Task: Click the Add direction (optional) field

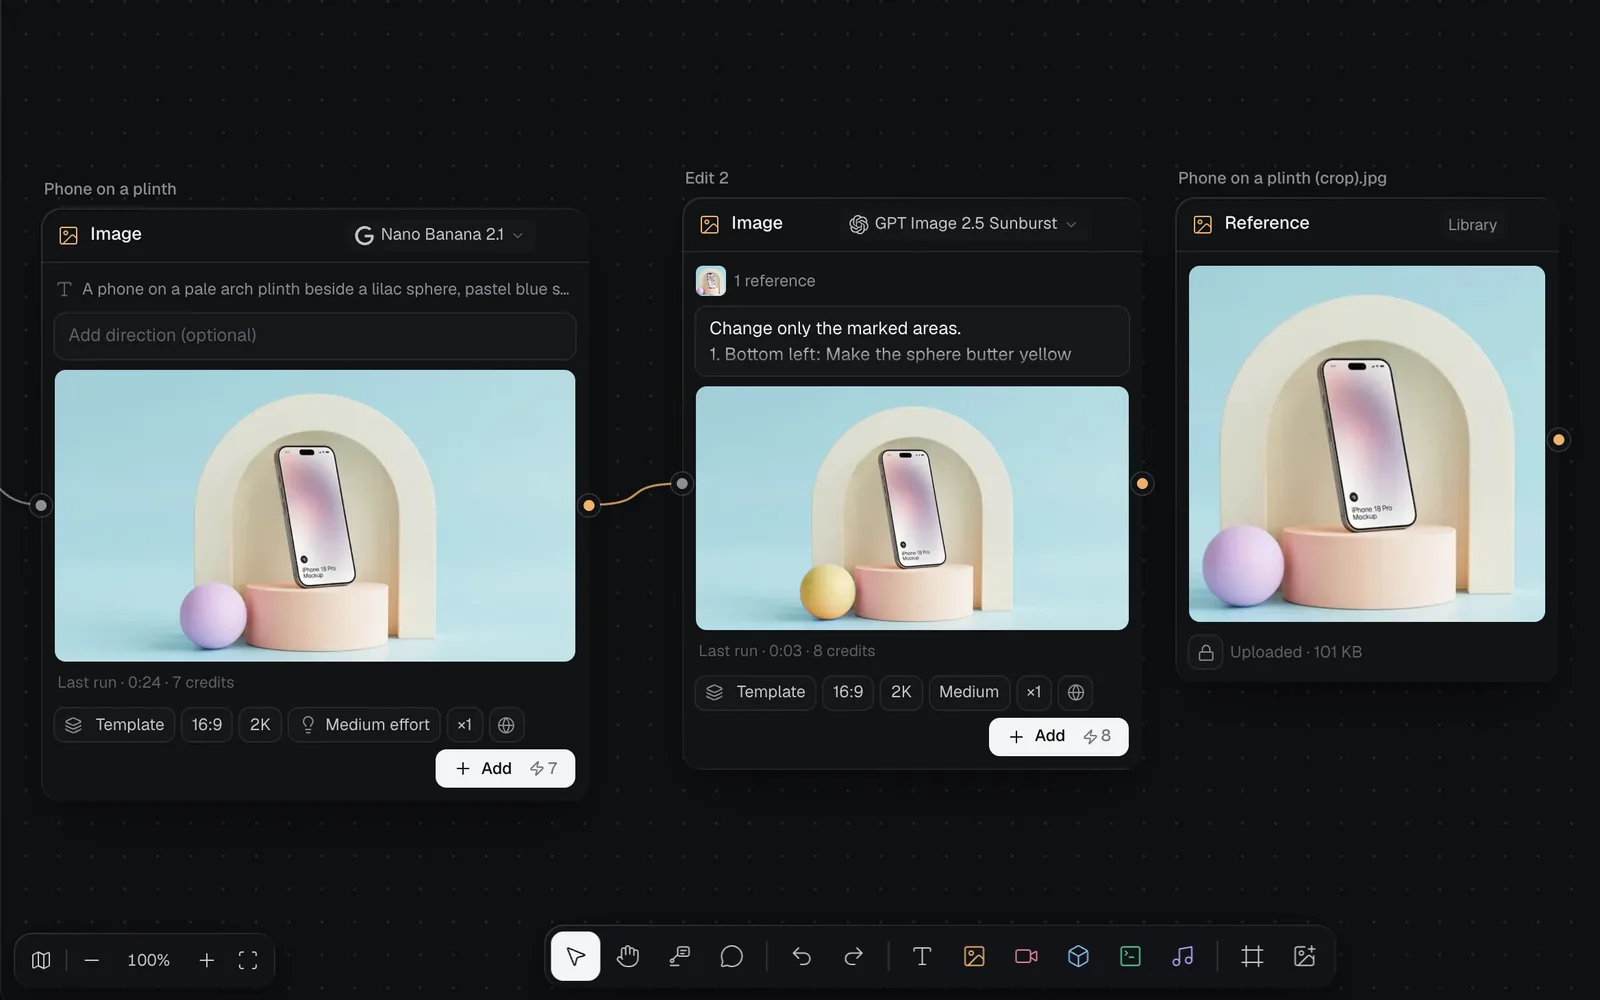Action: coord(315,336)
